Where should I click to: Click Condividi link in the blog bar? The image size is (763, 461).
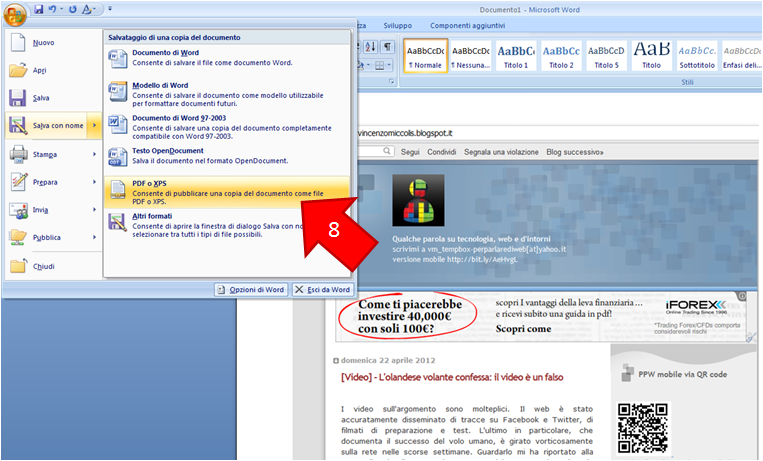point(441,152)
